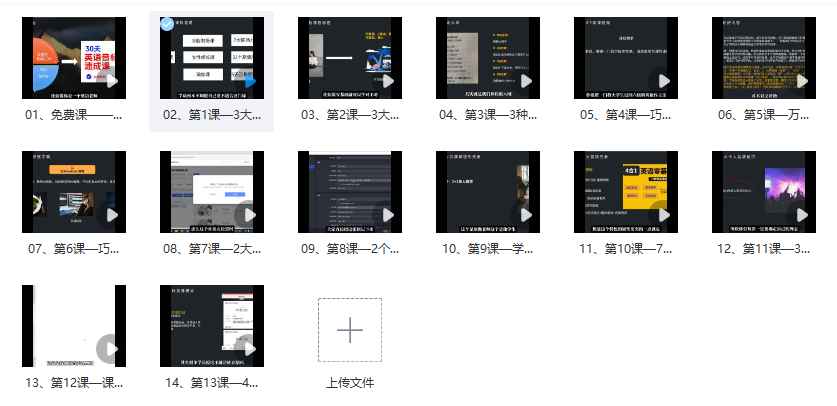
Task: Open the 08、第7课 video thumbnail
Action: pyautogui.click(x=211, y=192)
